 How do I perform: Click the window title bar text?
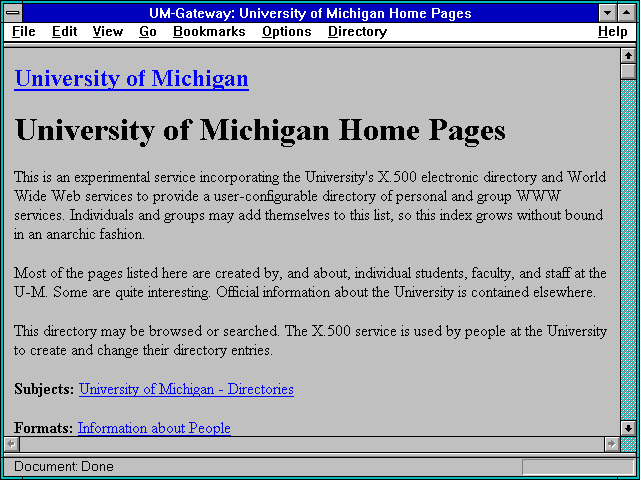[310, 13]
